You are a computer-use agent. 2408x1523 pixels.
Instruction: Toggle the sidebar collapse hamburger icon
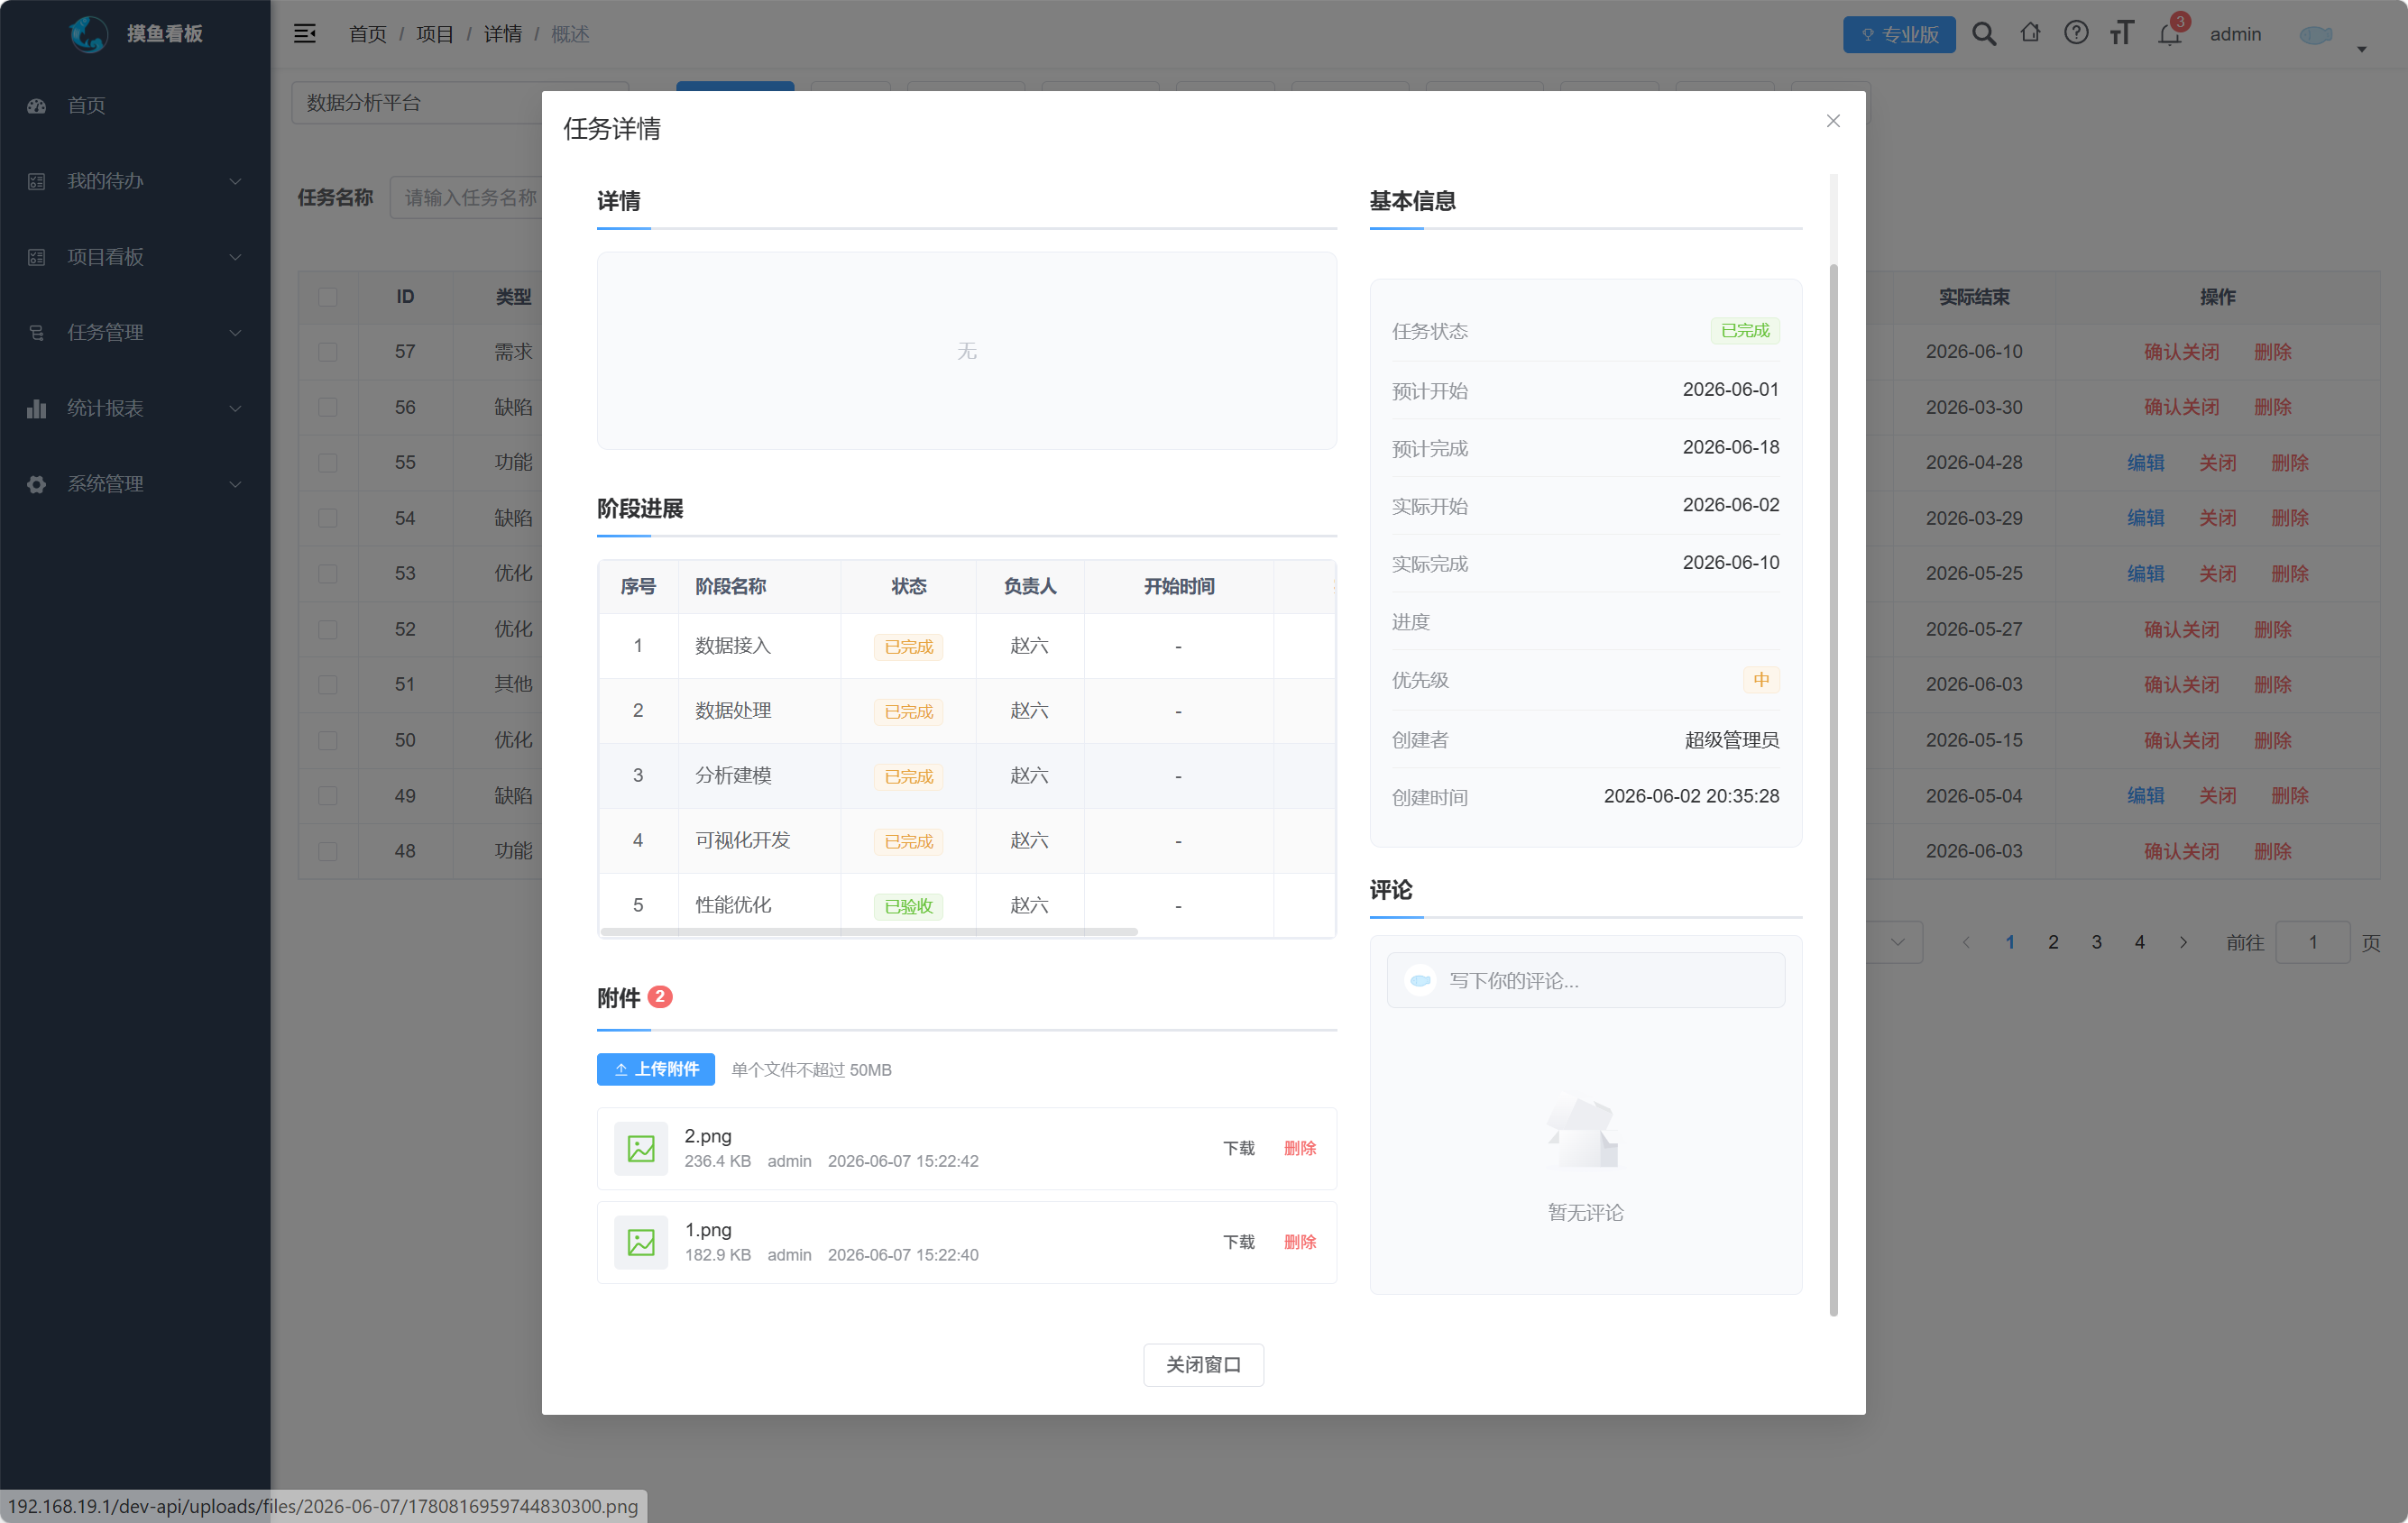click(305, 34)
